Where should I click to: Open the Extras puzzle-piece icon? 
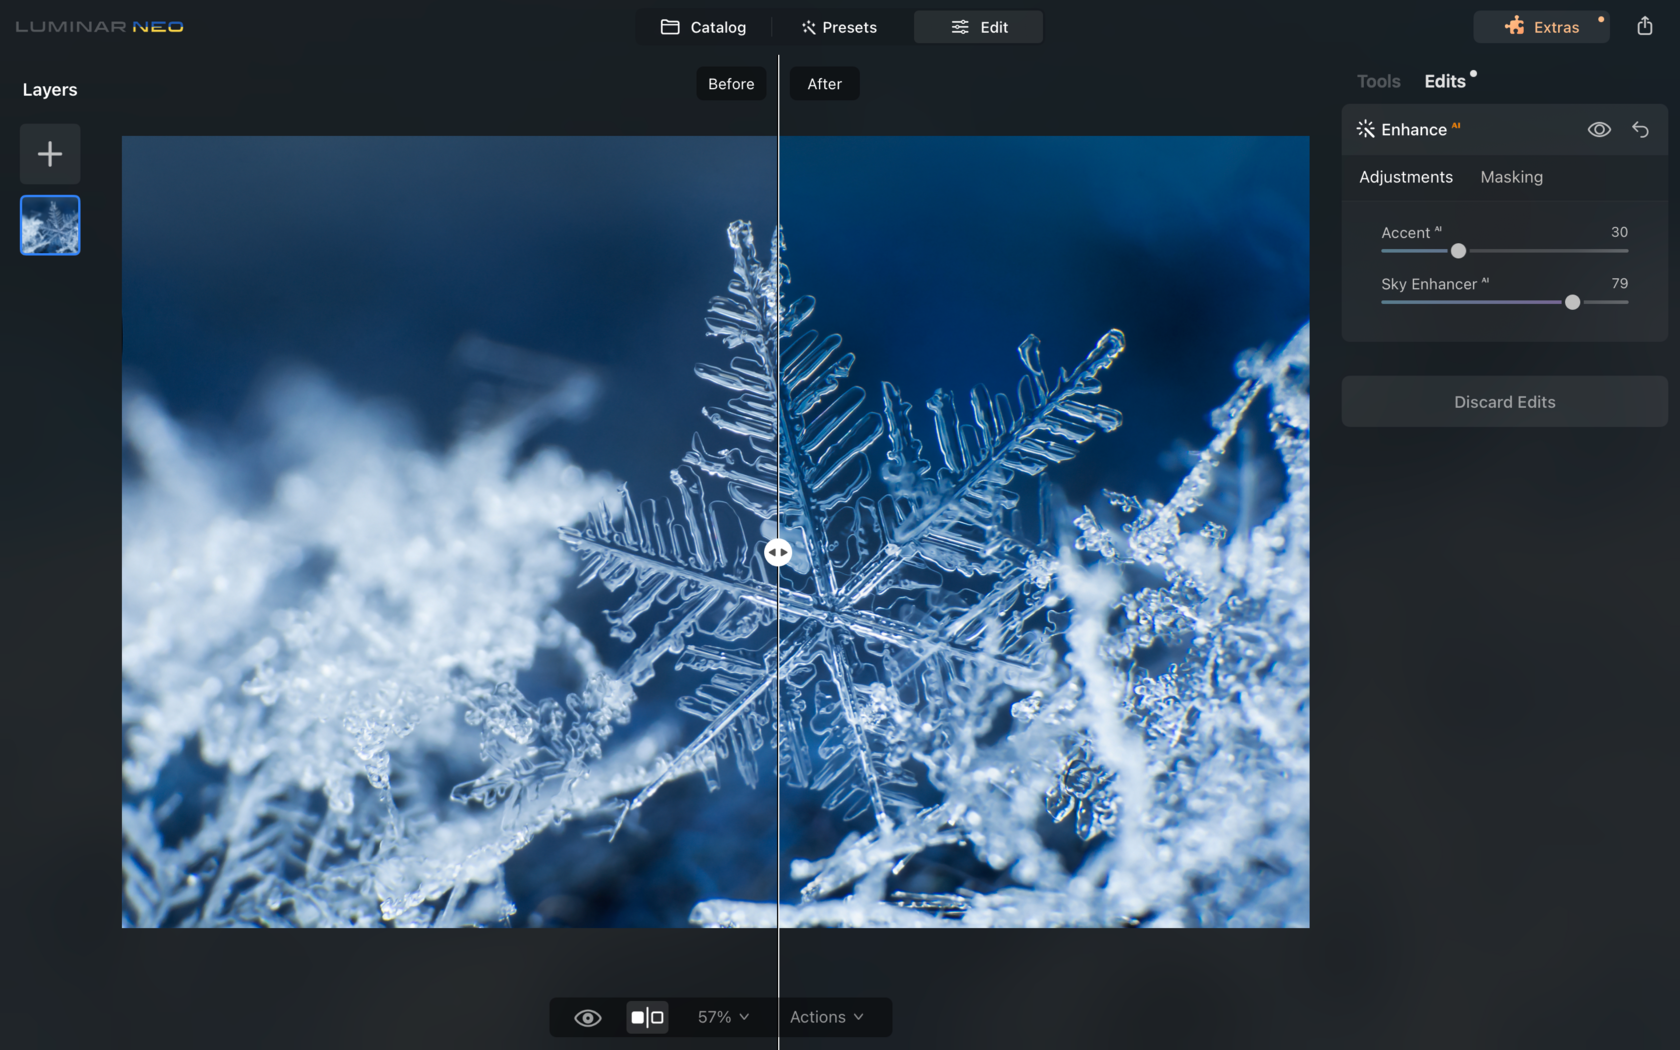coord(1516,26)
